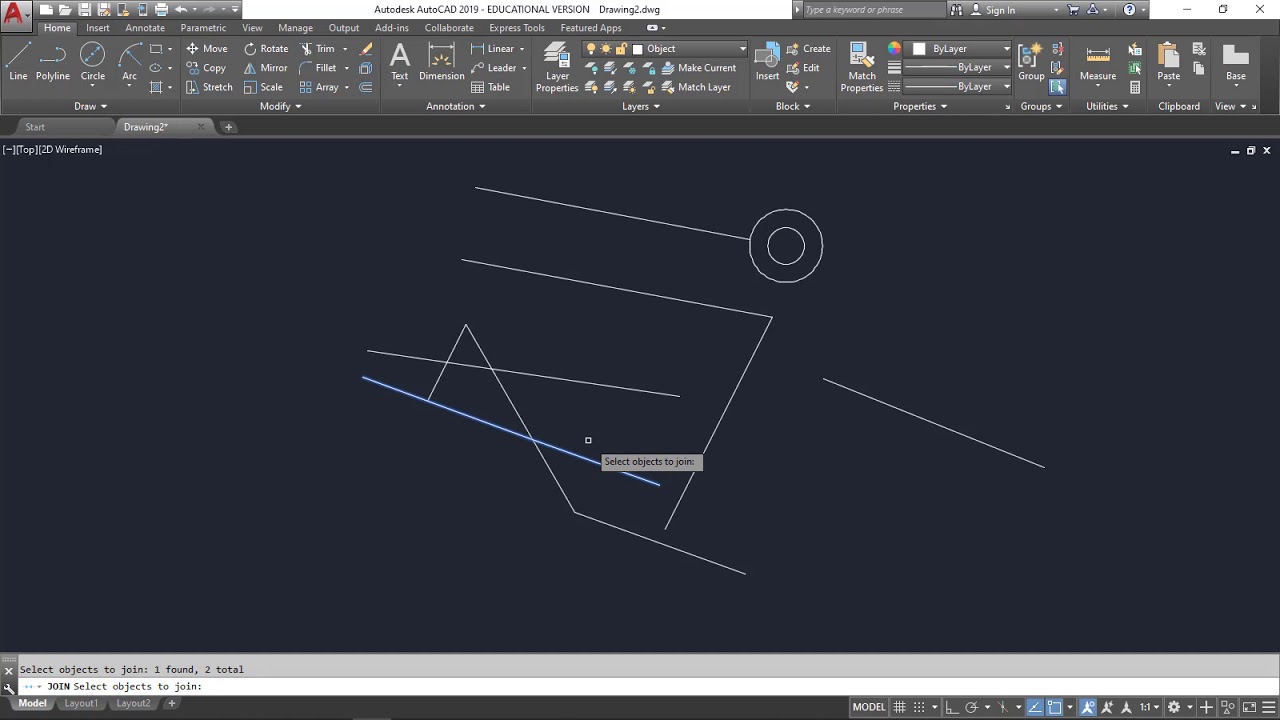Switch to the Start file tab
The width and height of the screenshot is (1280, 720).
click(x=35, y=127)
